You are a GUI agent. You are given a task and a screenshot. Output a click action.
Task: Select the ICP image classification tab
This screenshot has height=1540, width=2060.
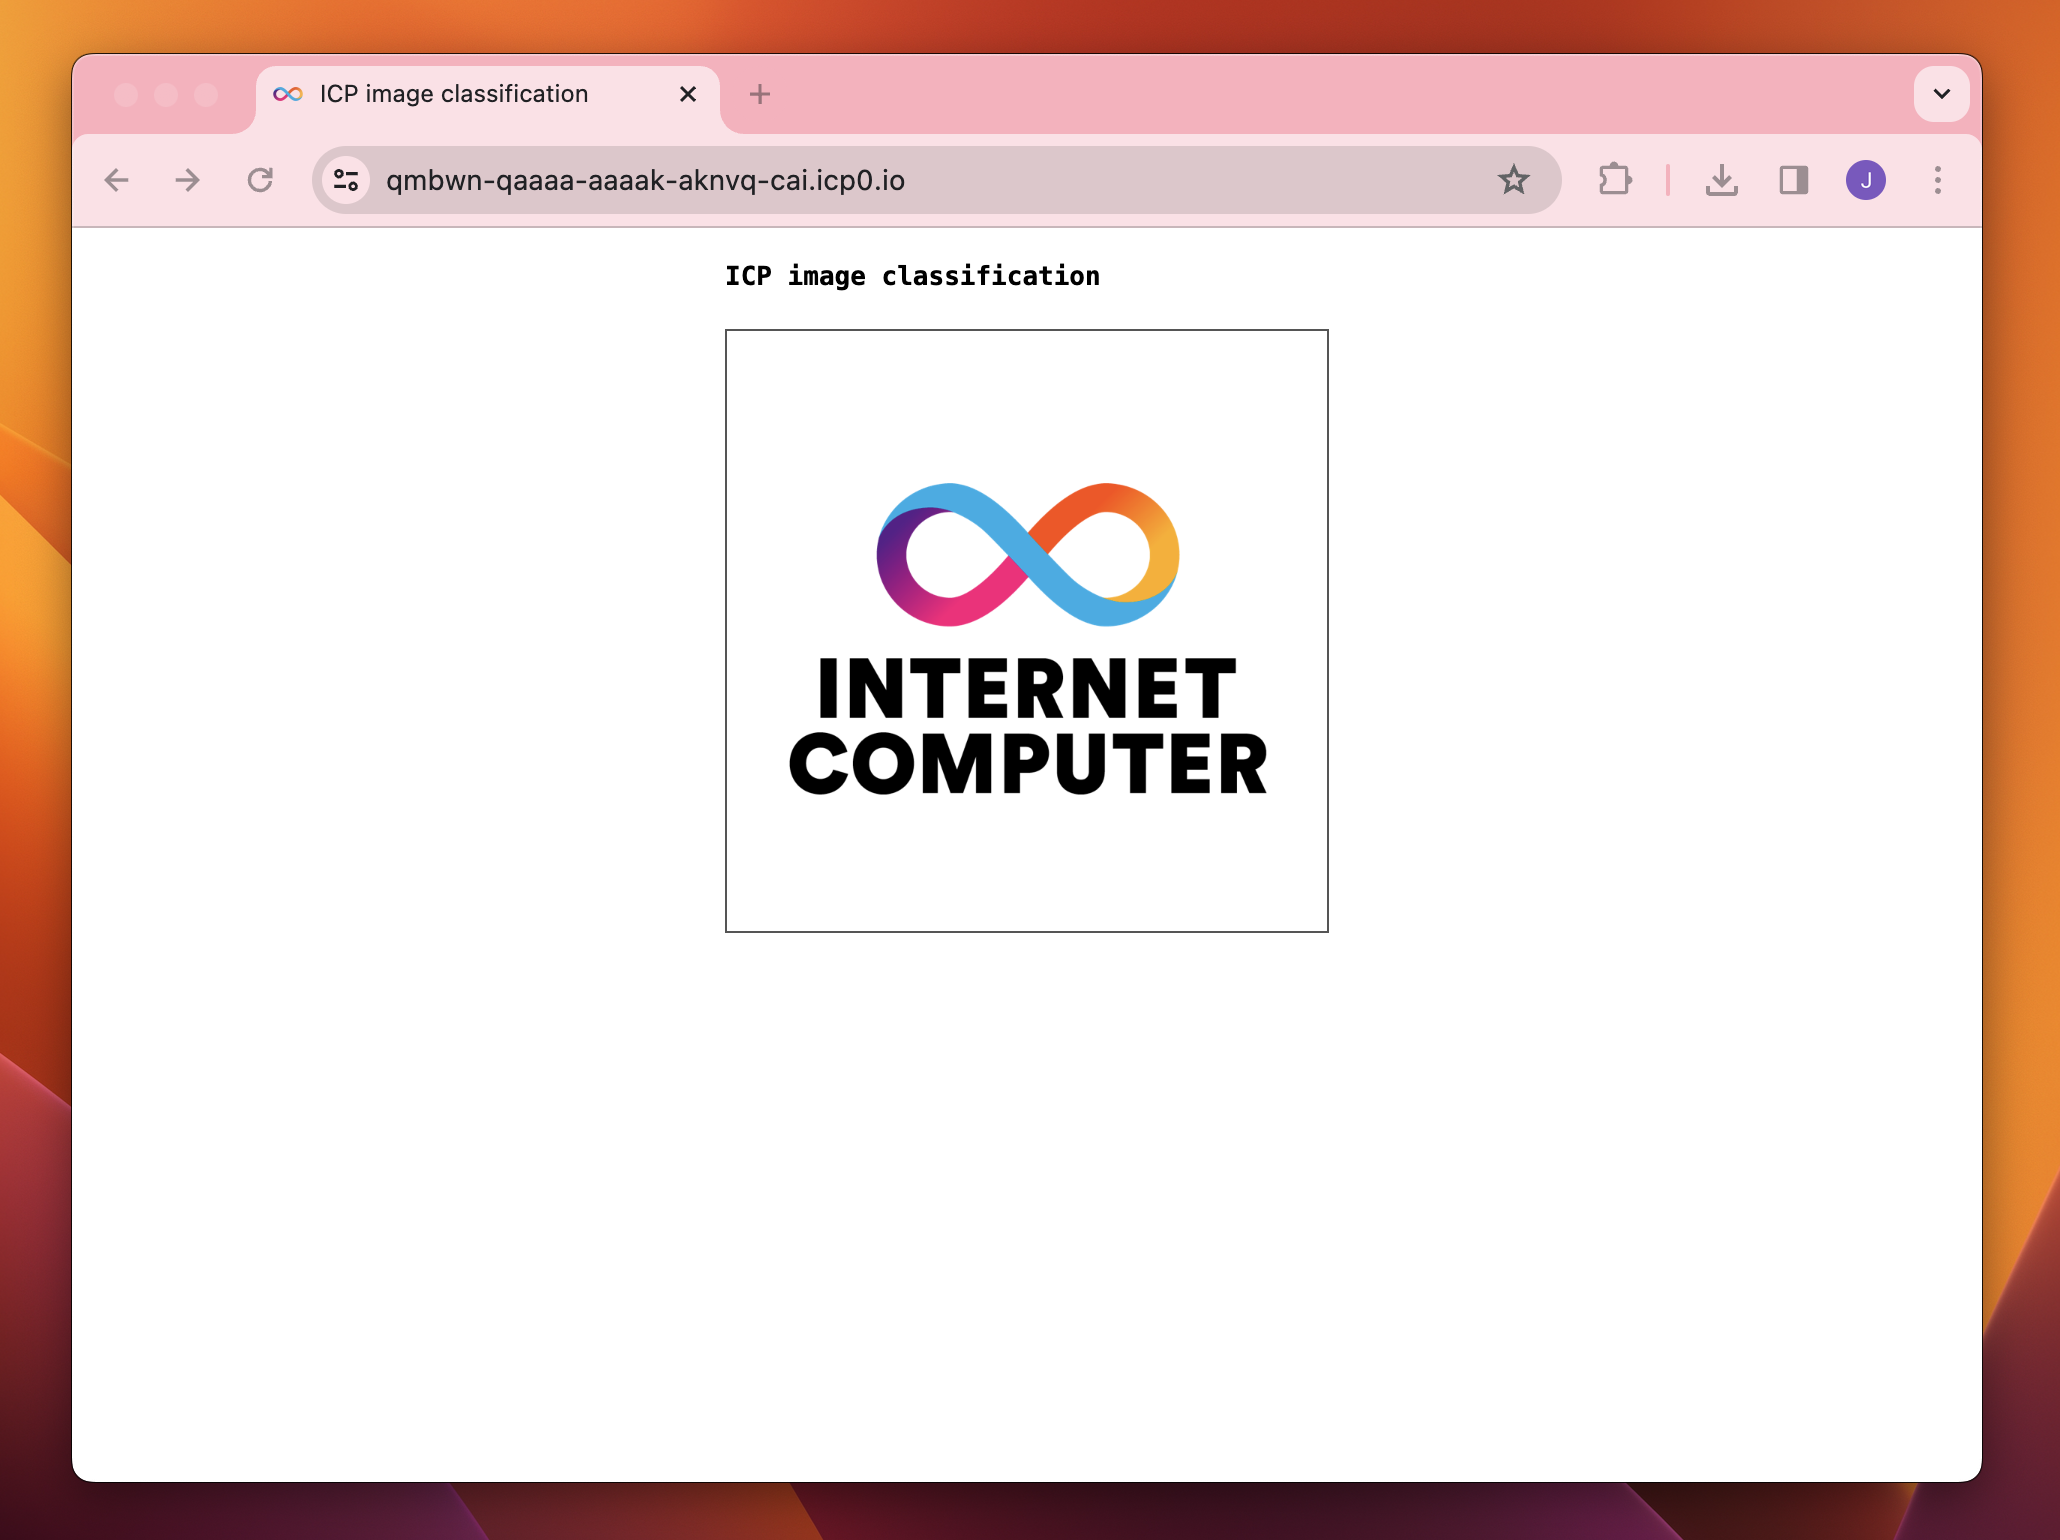488,97
